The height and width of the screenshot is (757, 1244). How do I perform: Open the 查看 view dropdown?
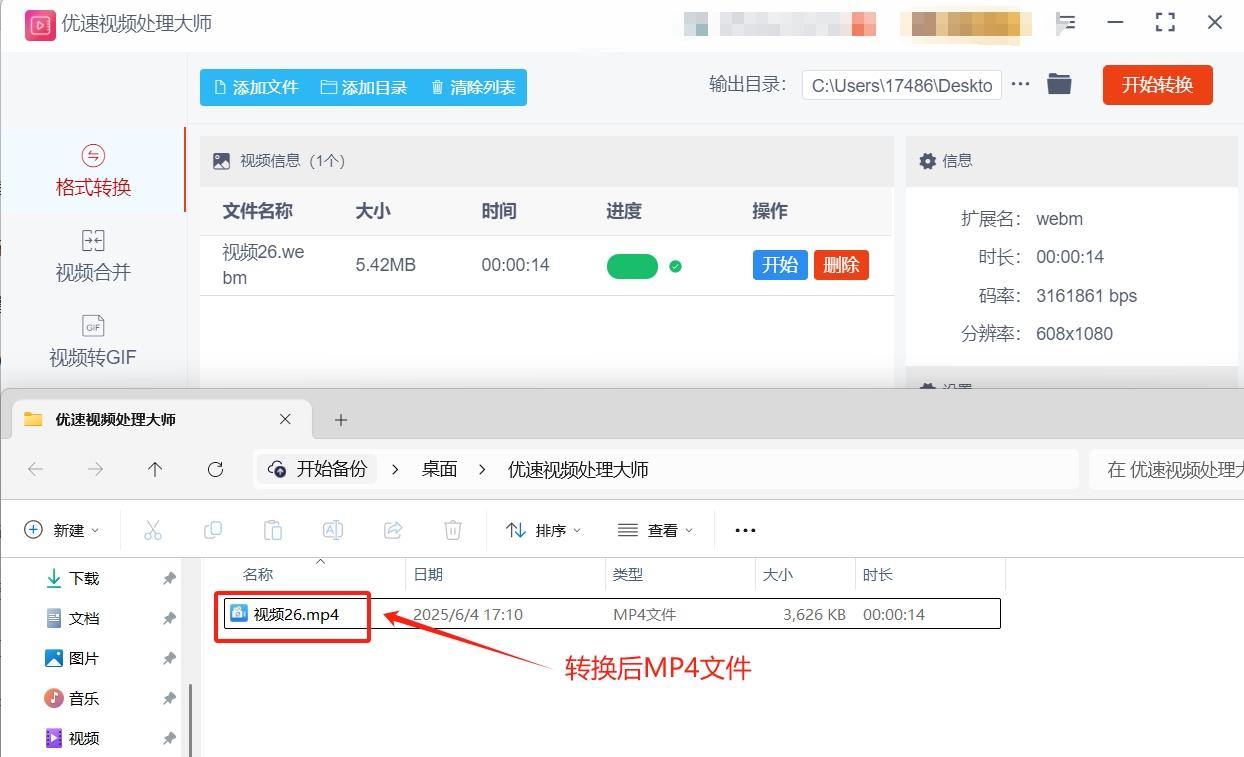click(x=655, y=529)
